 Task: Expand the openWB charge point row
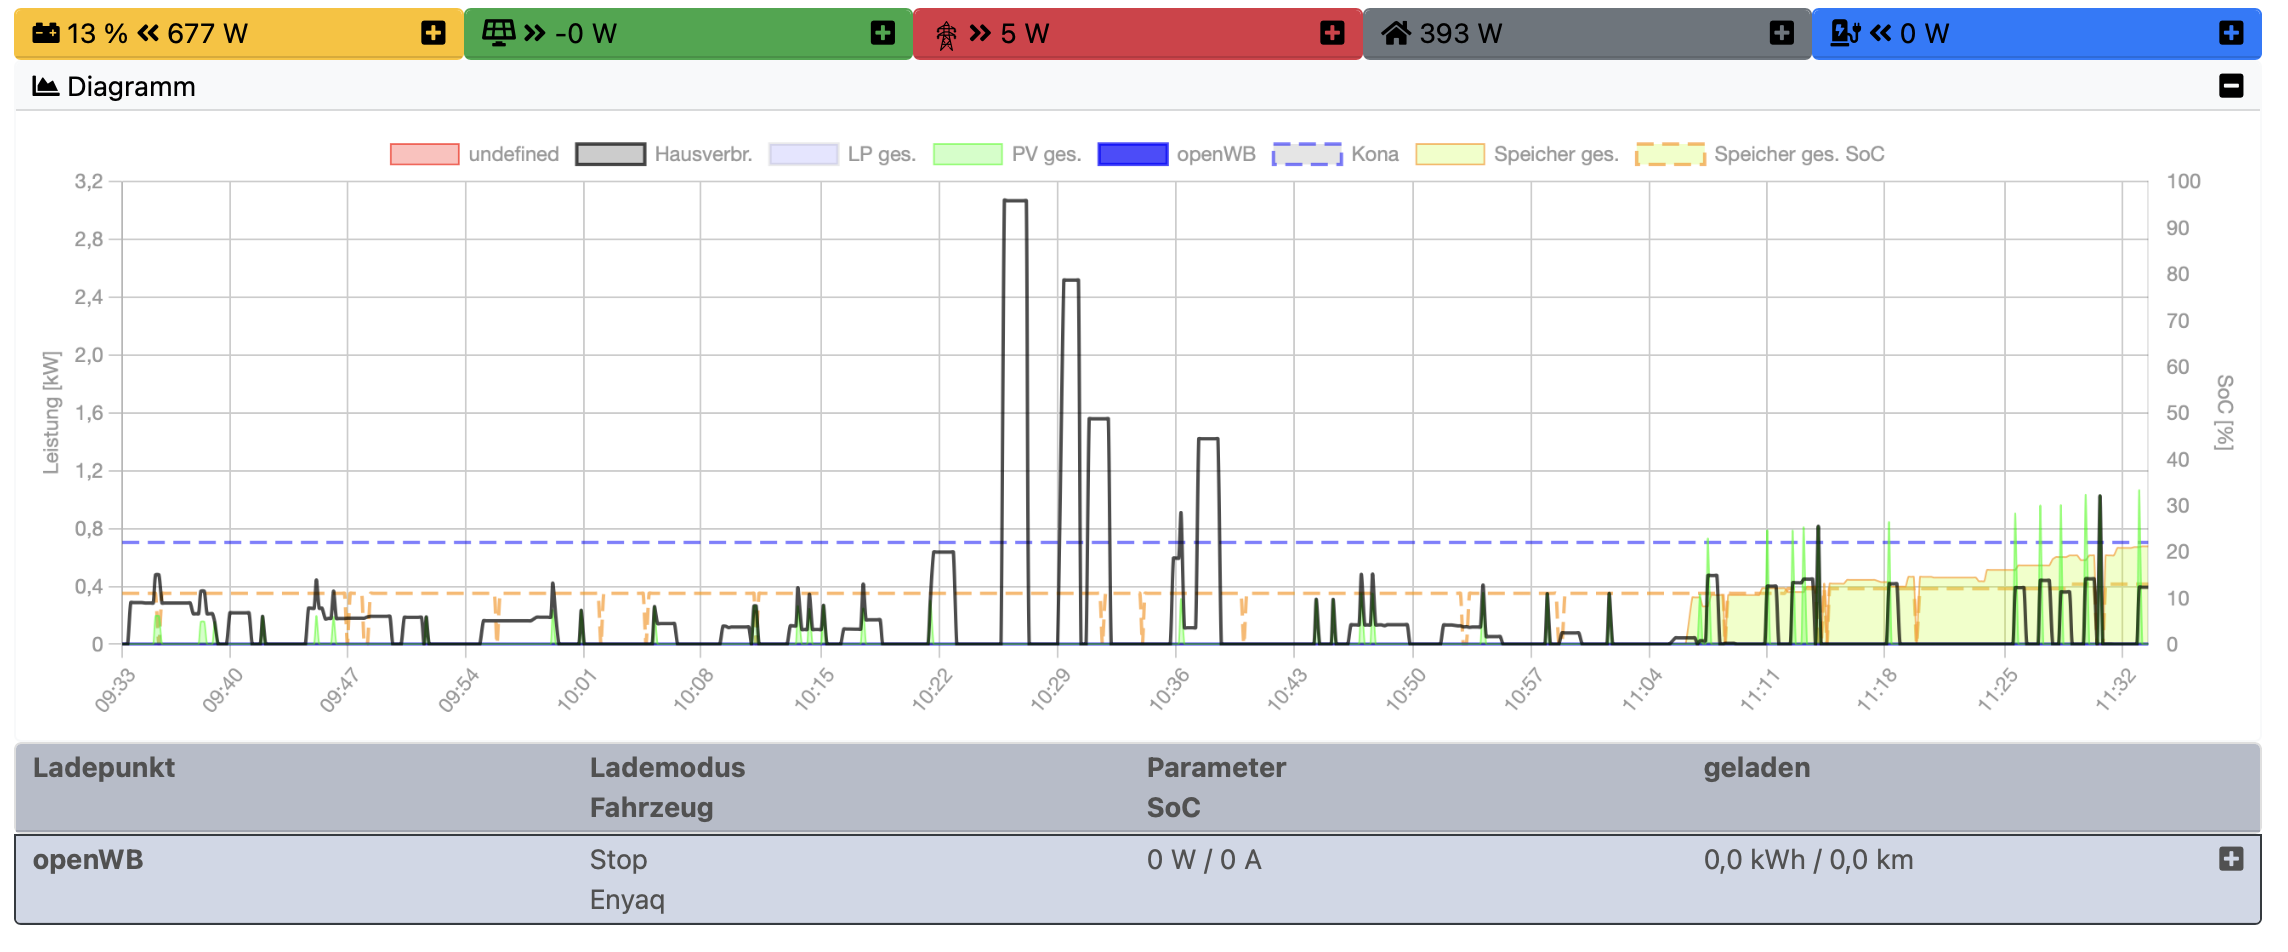coord(2231,860)
